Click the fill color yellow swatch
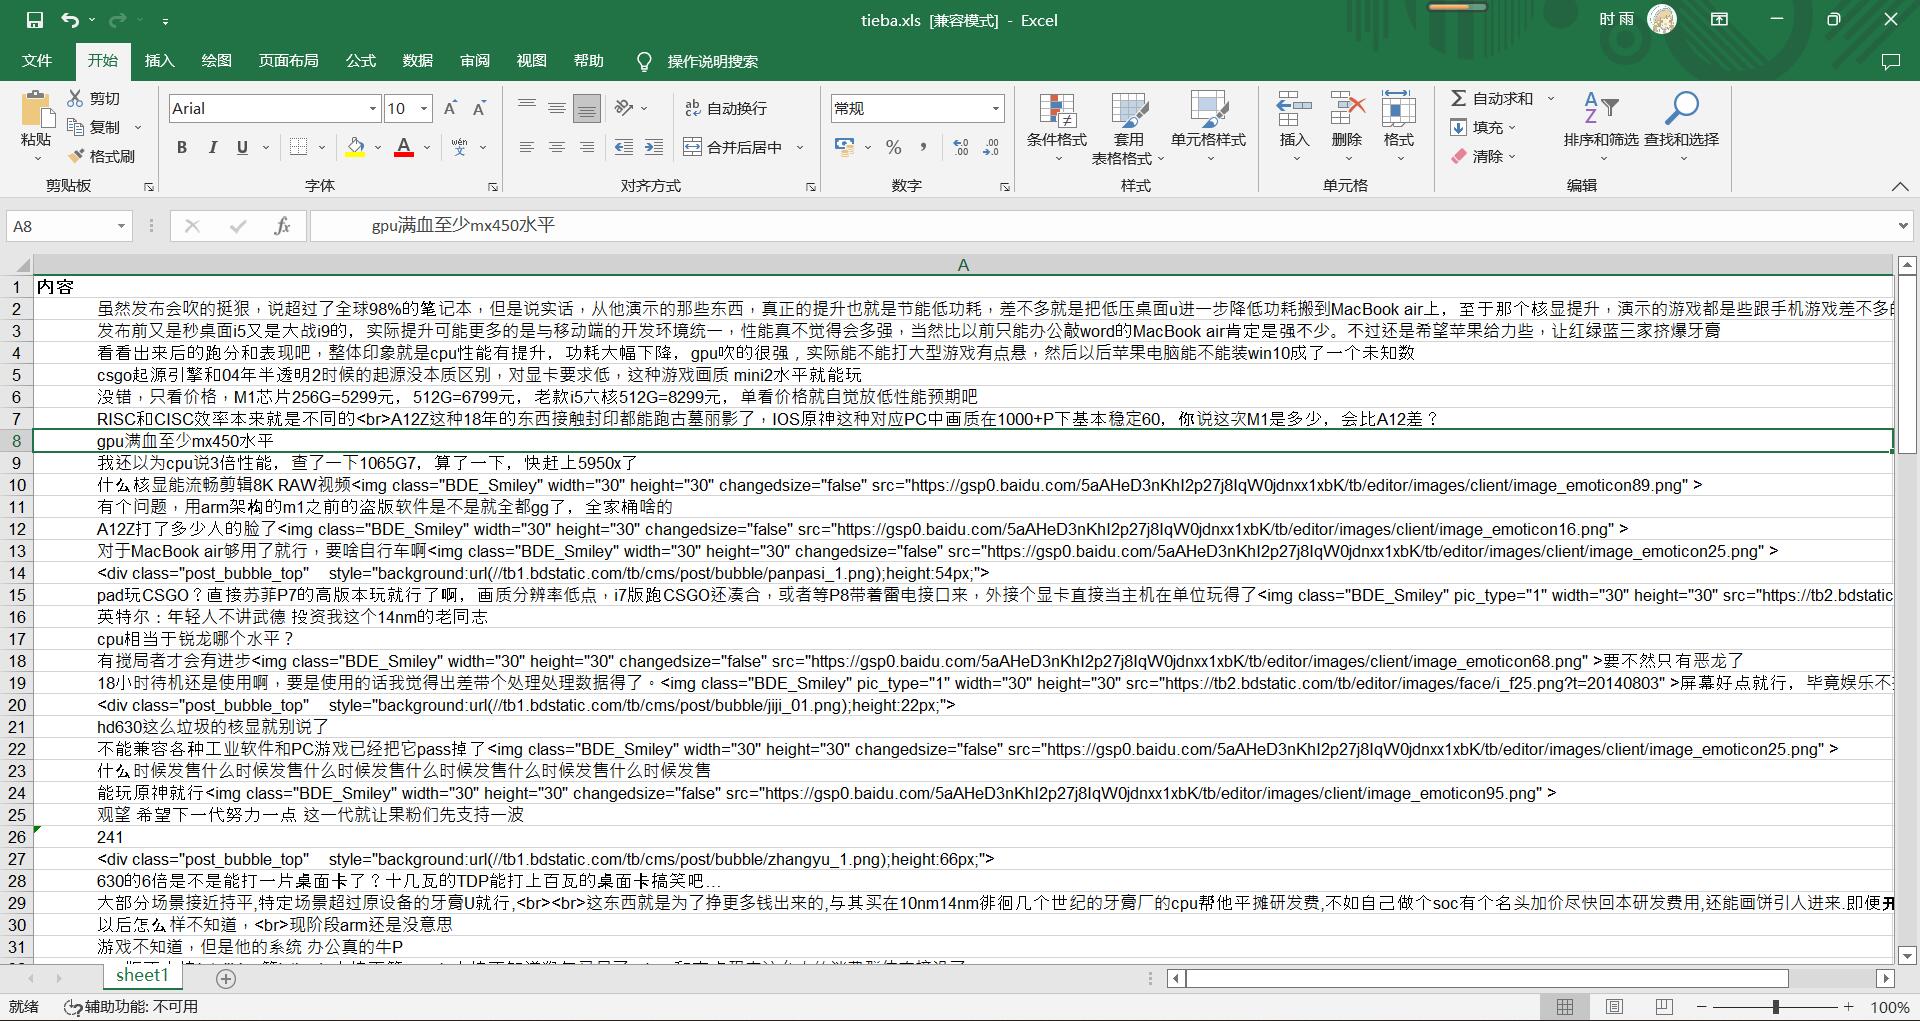Screen dimensions: 1920x1021 point(355,148)
